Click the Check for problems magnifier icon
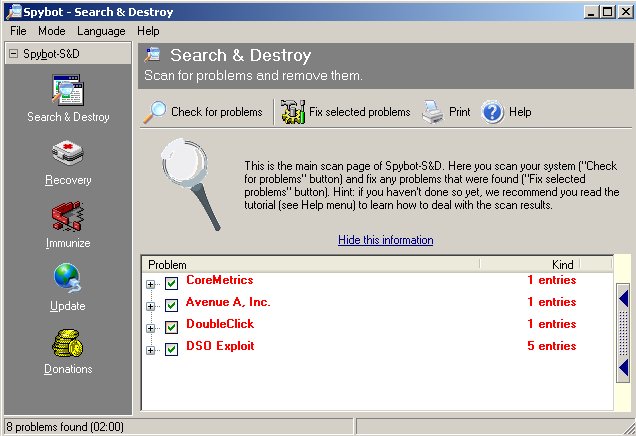 [155, 112]
